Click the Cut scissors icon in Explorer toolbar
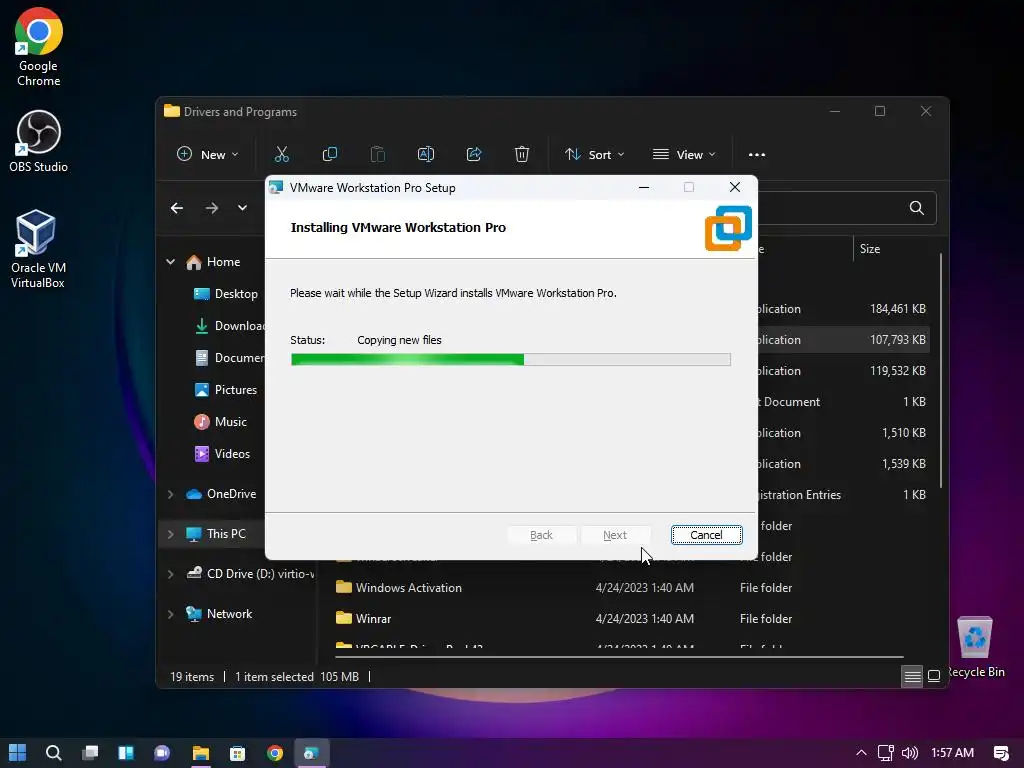The image size is (1024, 768). click(x=281, y=155)
